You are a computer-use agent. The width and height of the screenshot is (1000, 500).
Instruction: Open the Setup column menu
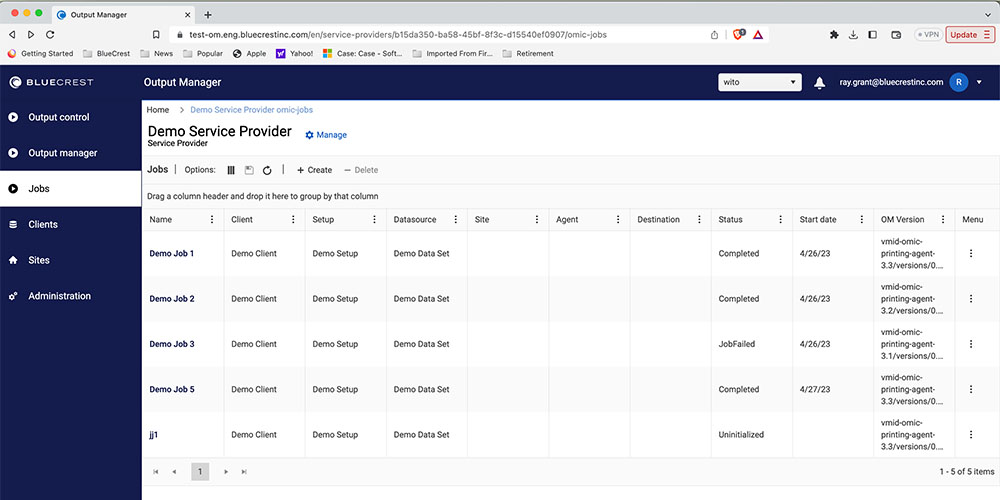tap(374, 219)
